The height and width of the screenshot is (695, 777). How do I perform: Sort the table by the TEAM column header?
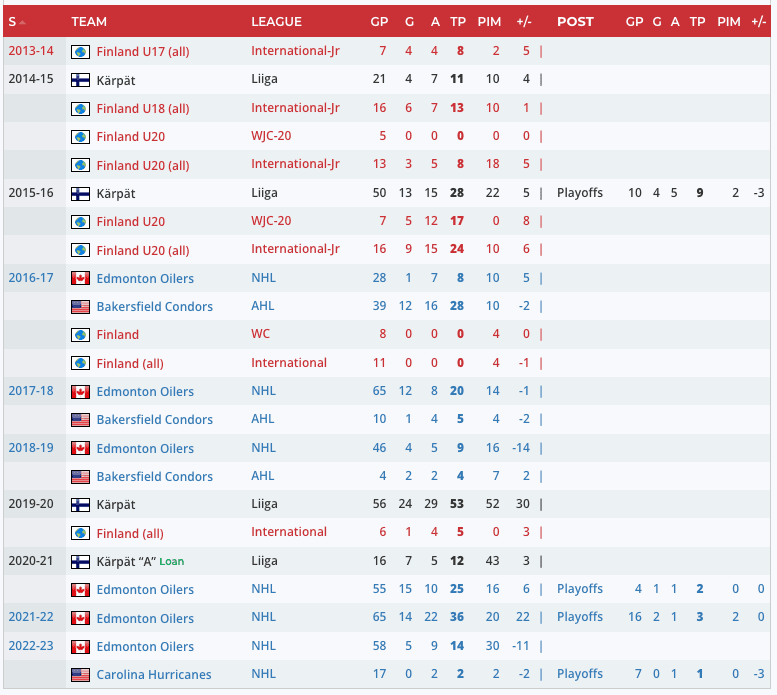point(89,22)
